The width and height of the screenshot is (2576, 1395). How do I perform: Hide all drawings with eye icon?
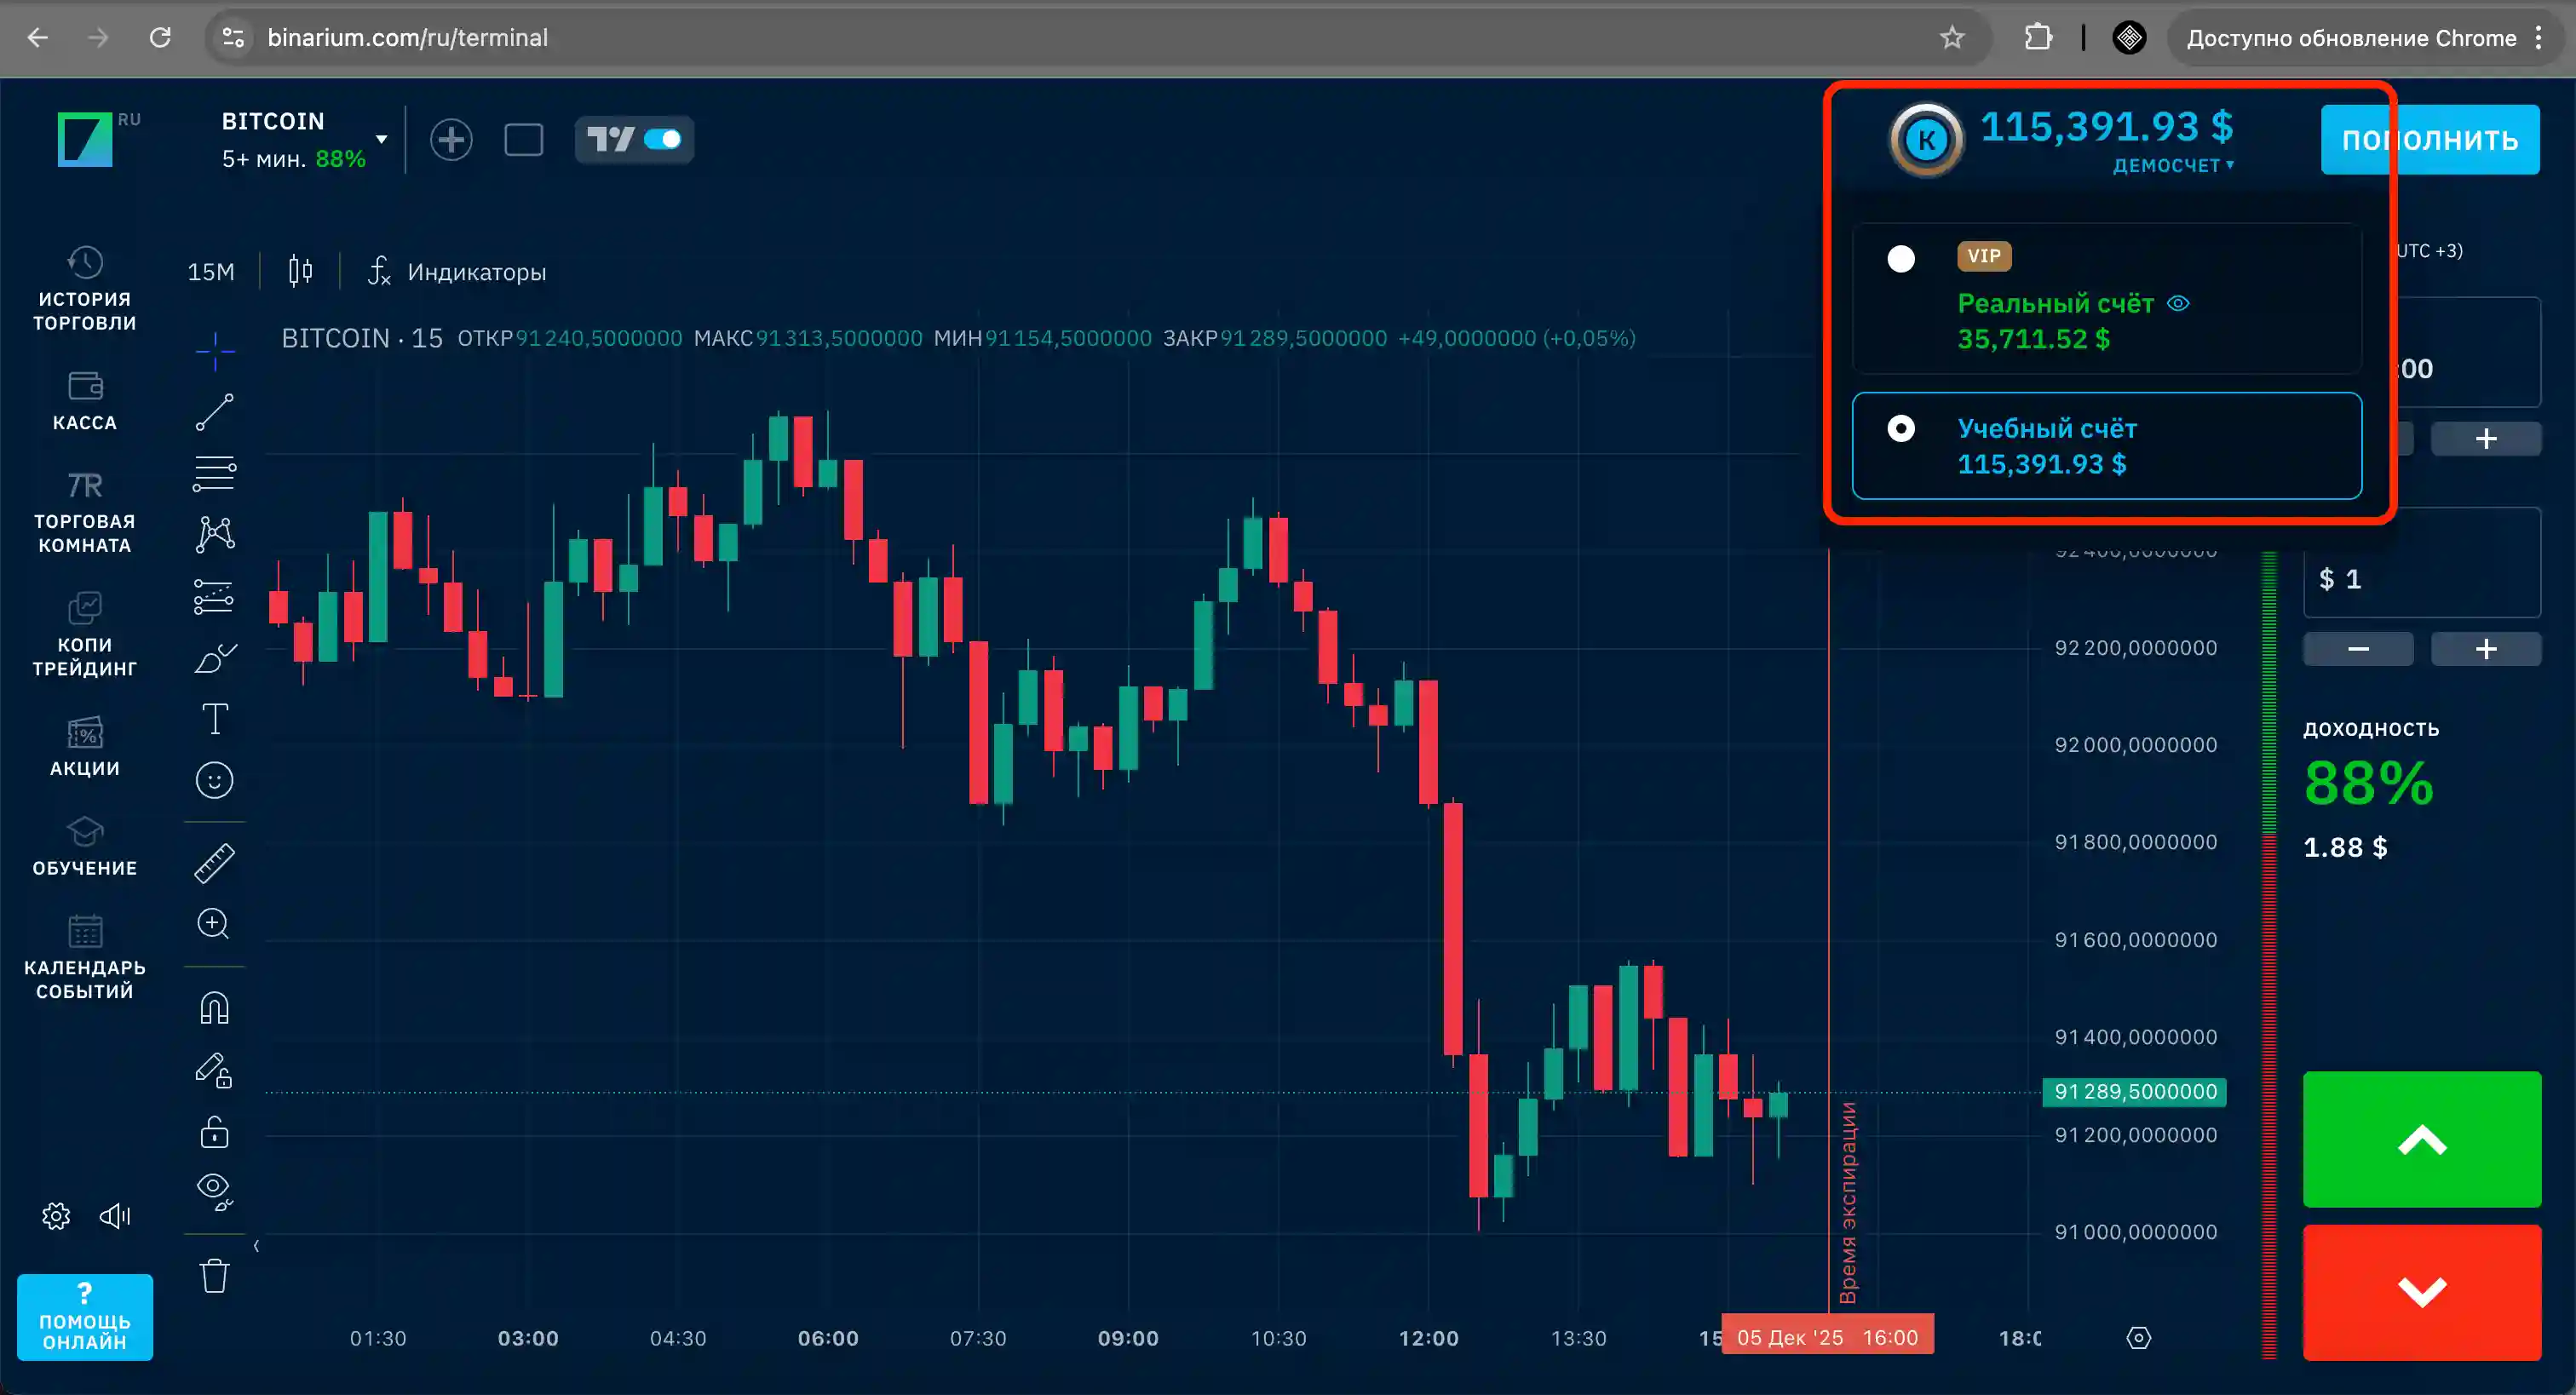(x=214, y=1192)
